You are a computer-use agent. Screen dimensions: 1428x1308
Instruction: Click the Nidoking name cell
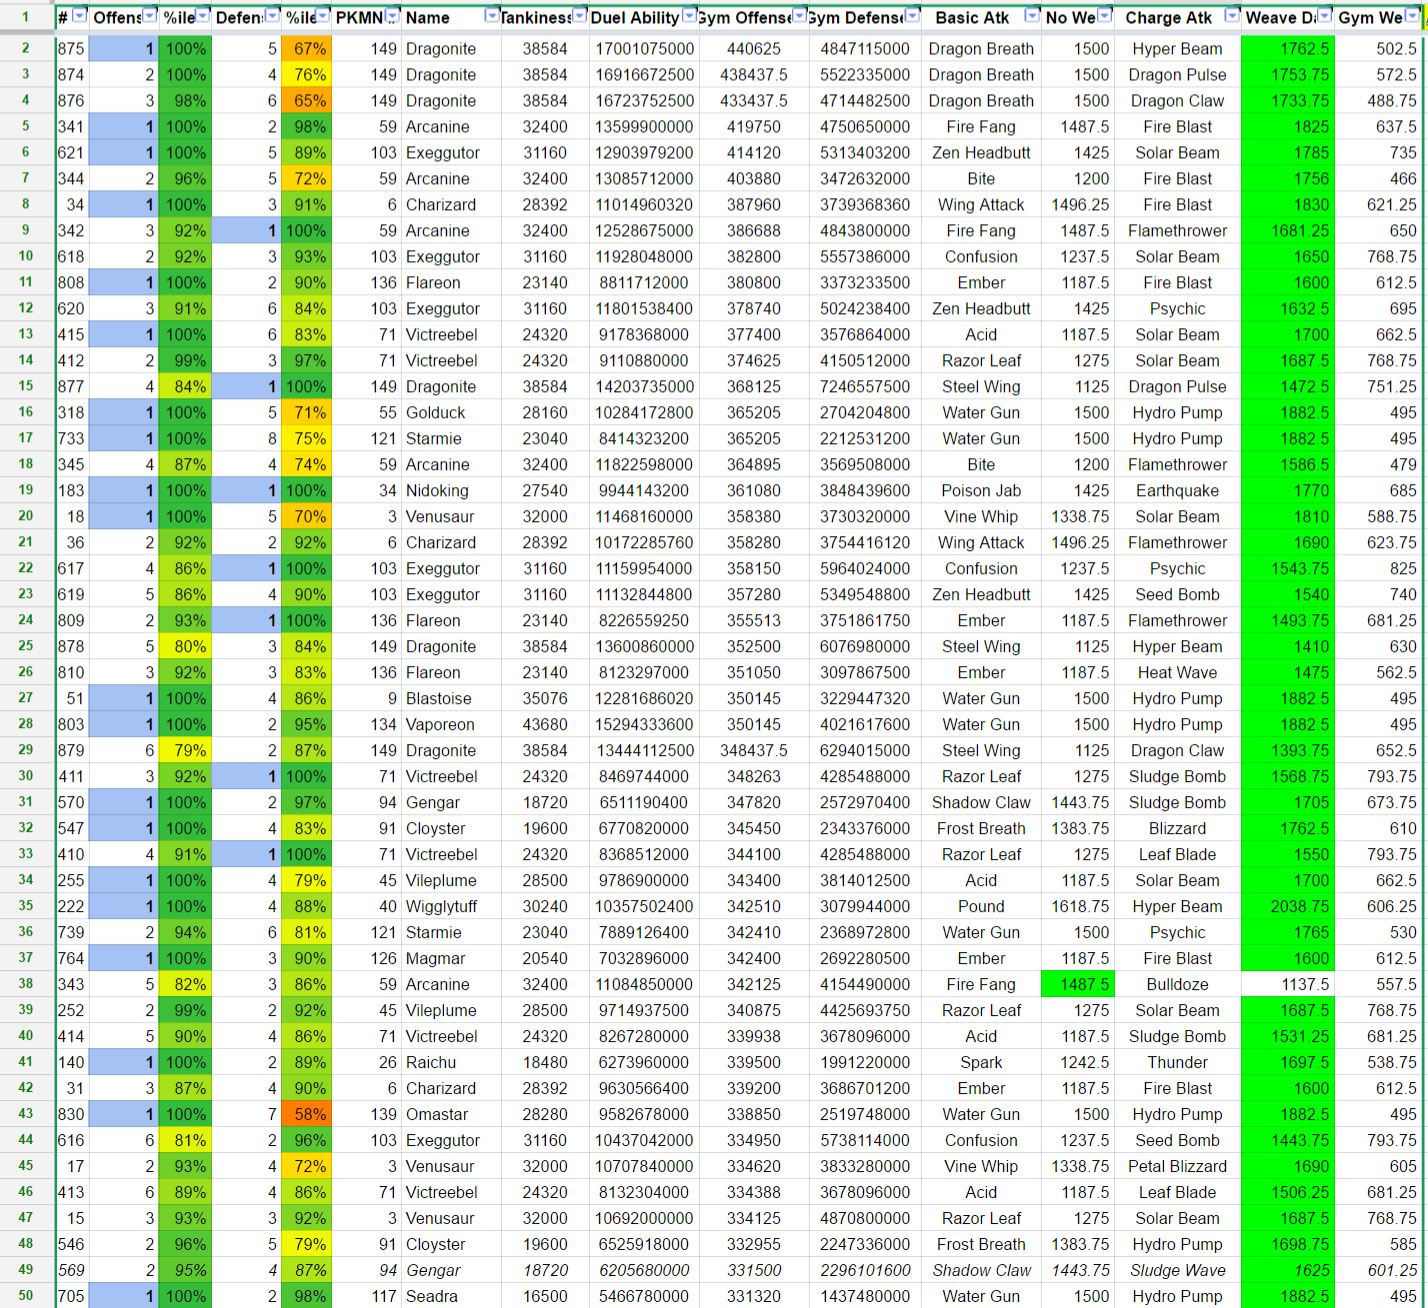(452, 490)
